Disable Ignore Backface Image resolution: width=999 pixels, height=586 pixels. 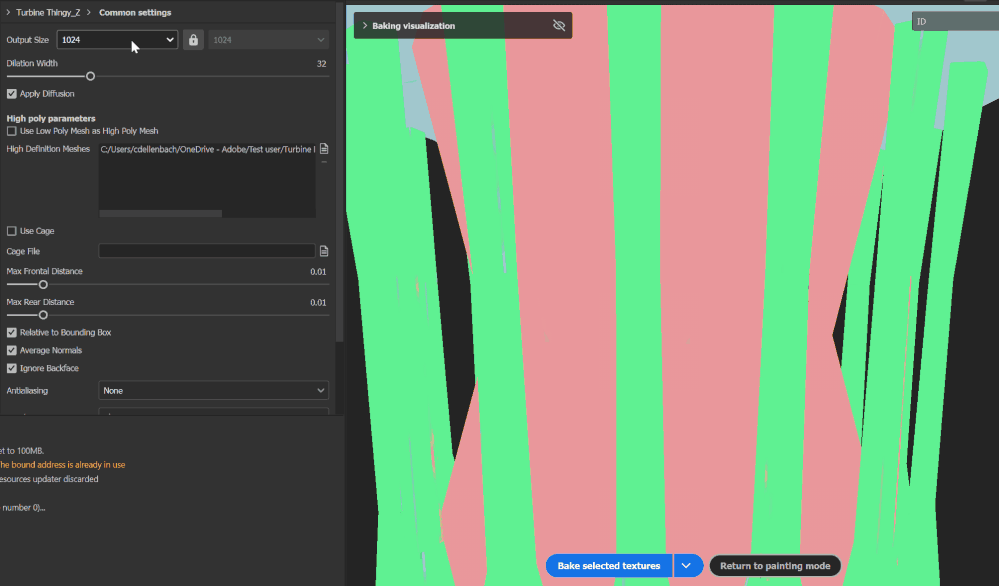pyautogui.click(x=11, y=368)
